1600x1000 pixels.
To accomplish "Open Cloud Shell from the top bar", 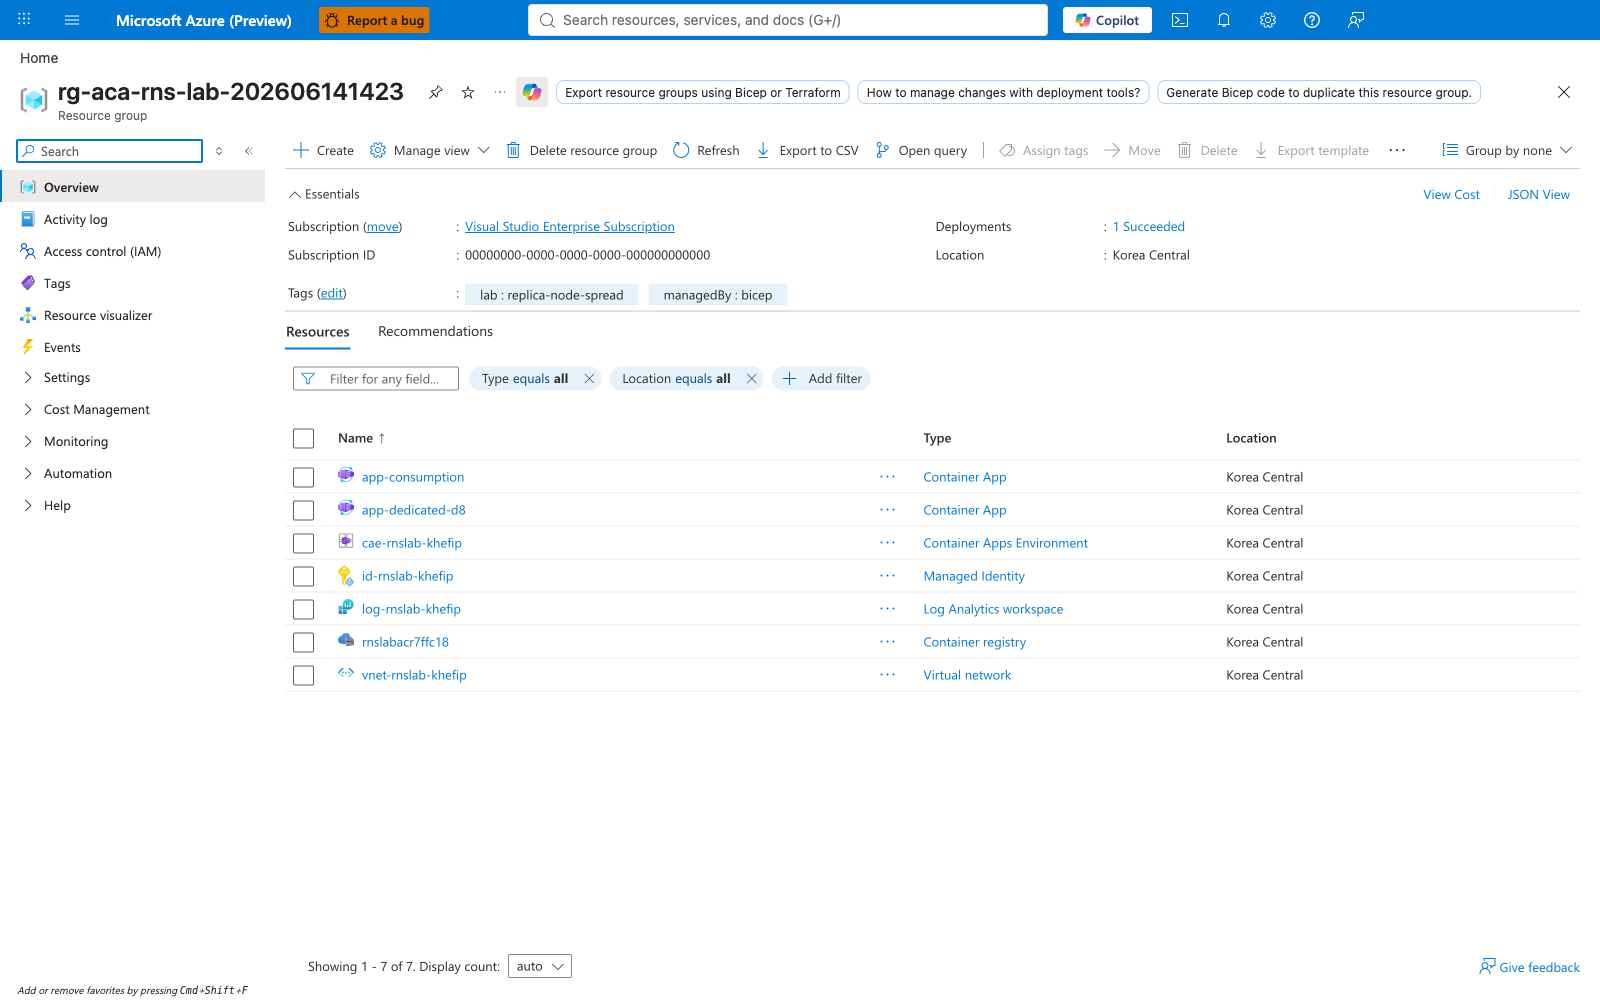I will tap(1180, 20).
